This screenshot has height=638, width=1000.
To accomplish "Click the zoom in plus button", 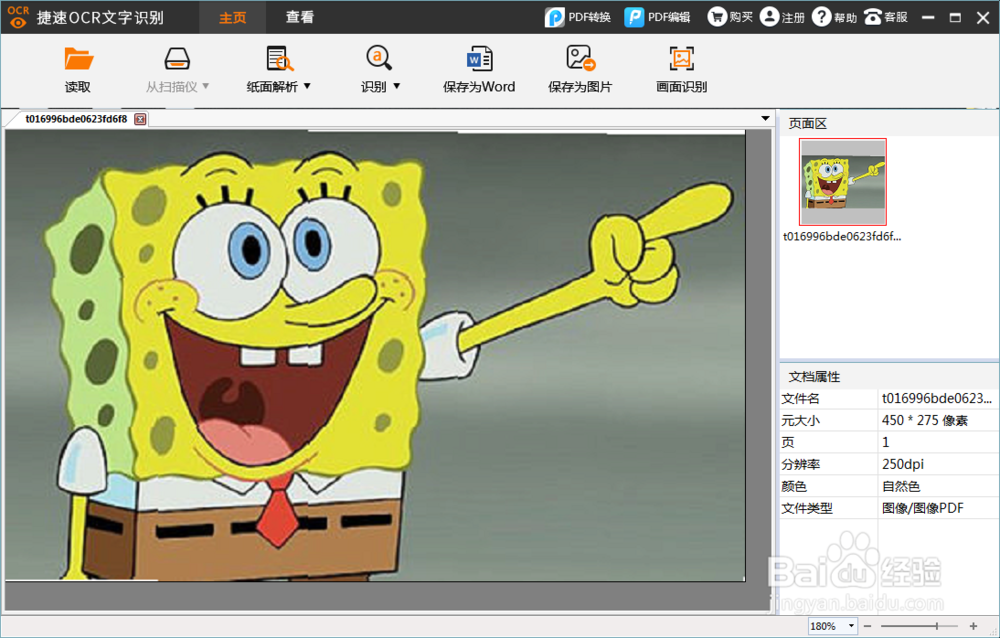I will pyautogui.click(x=973, y=626).
